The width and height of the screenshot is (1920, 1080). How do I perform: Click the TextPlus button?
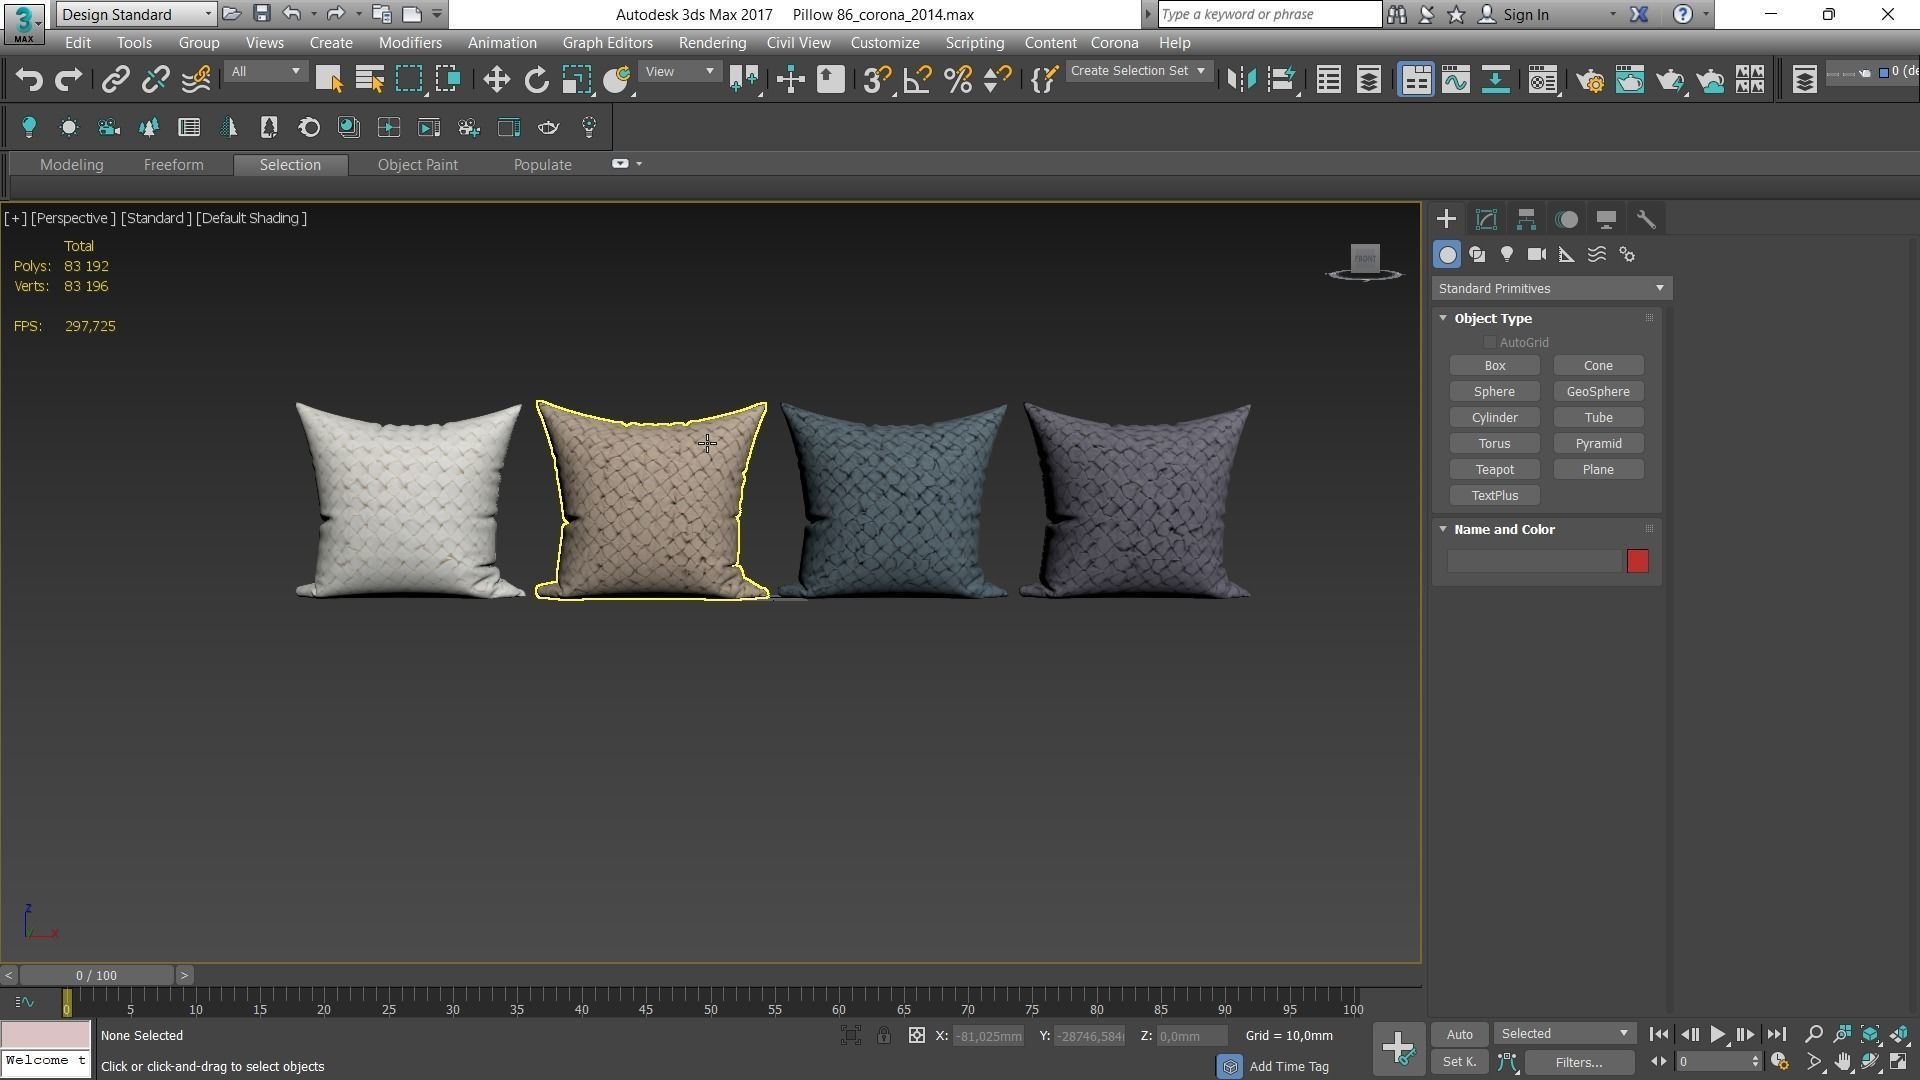click(1495, 496)
